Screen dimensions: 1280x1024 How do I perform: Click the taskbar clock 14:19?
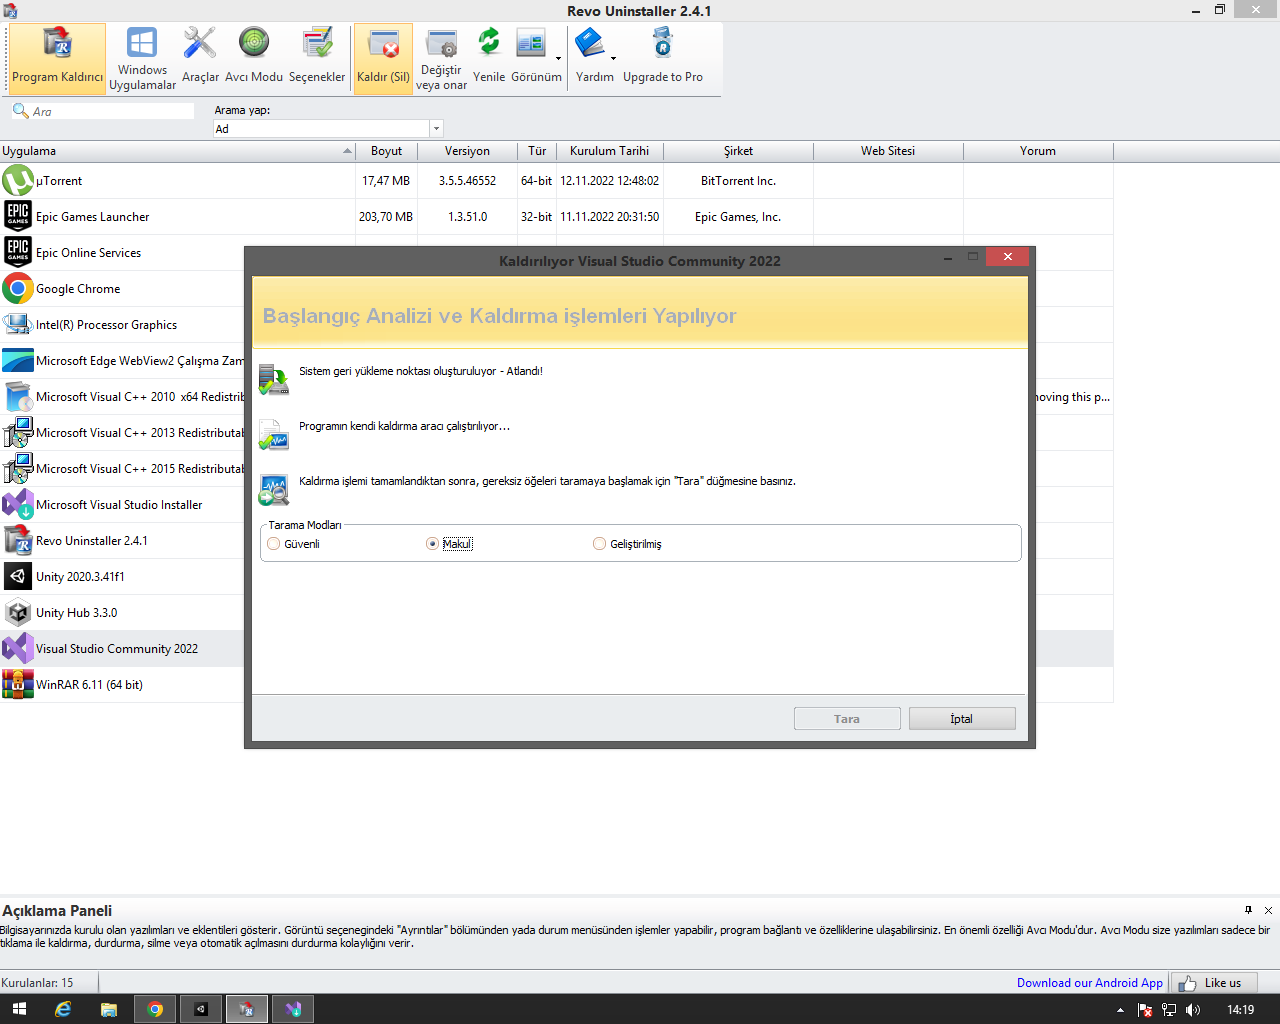coord(1241,1010)
